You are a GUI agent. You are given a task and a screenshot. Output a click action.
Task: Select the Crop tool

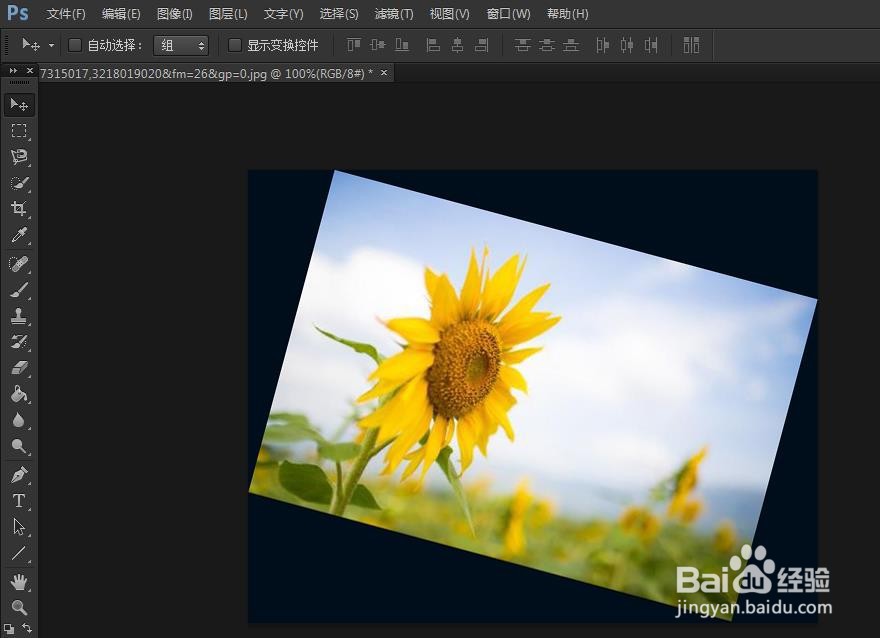tap(19, 209)
